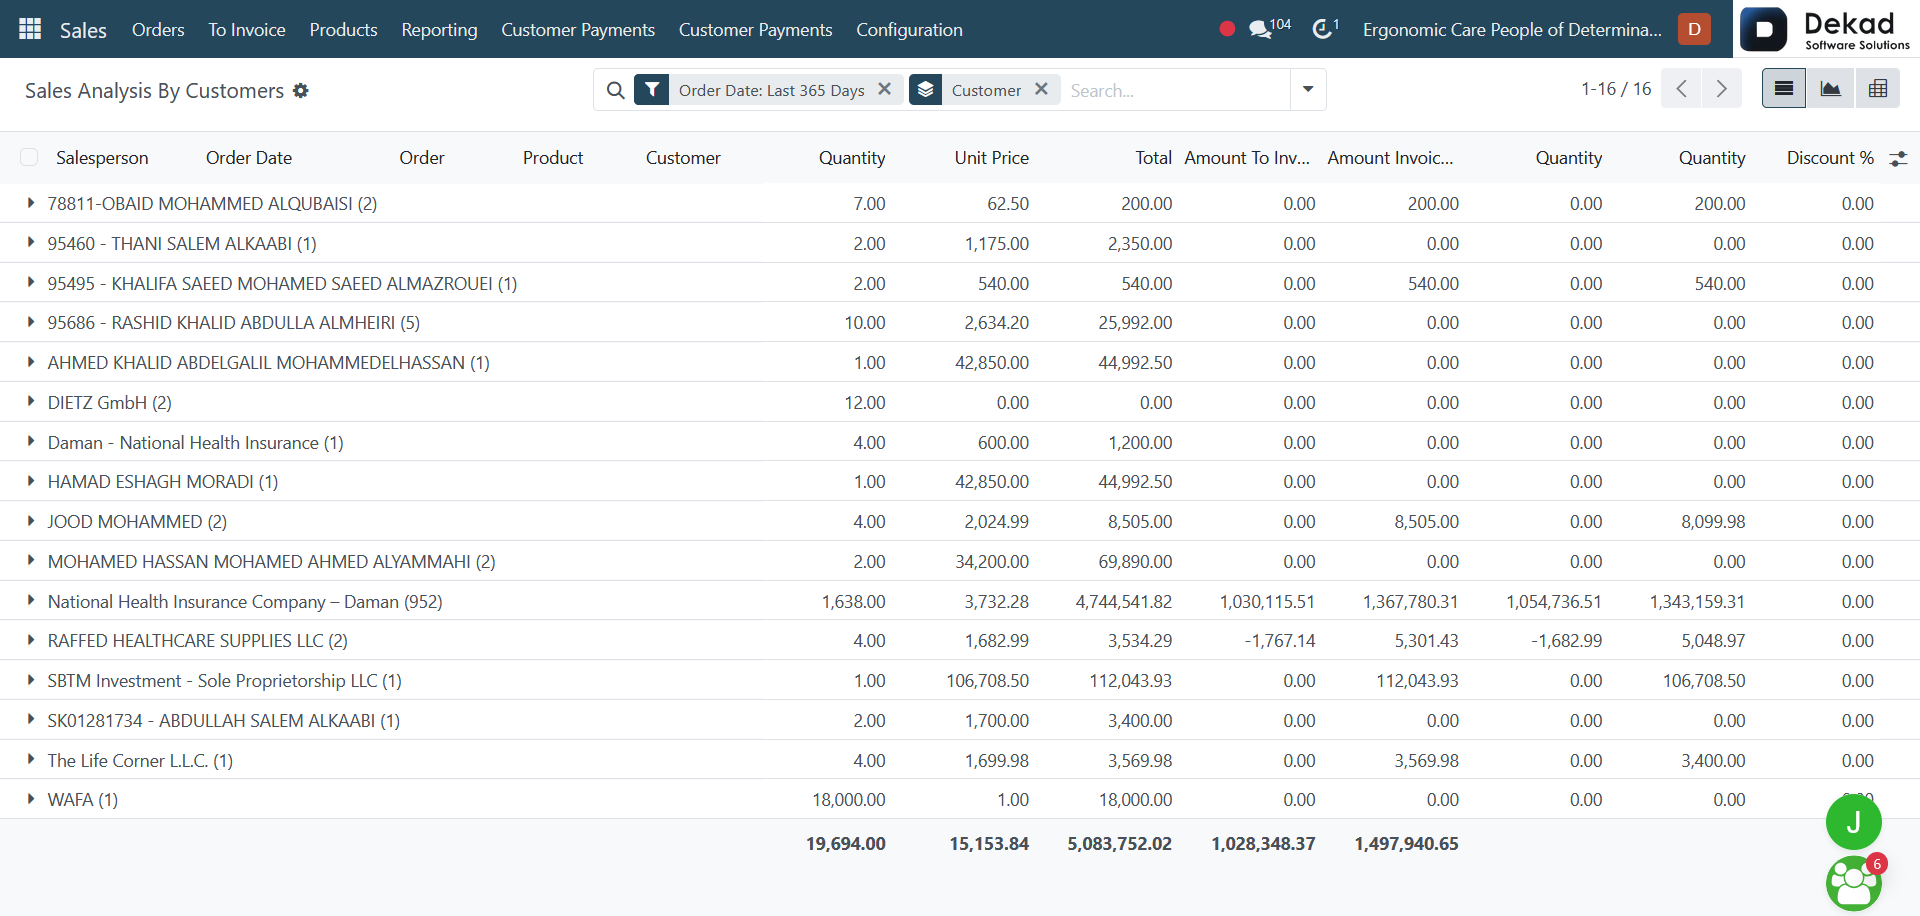1920x916 pixels.
Task: Go to the next page arrow
Action: 1721,89
